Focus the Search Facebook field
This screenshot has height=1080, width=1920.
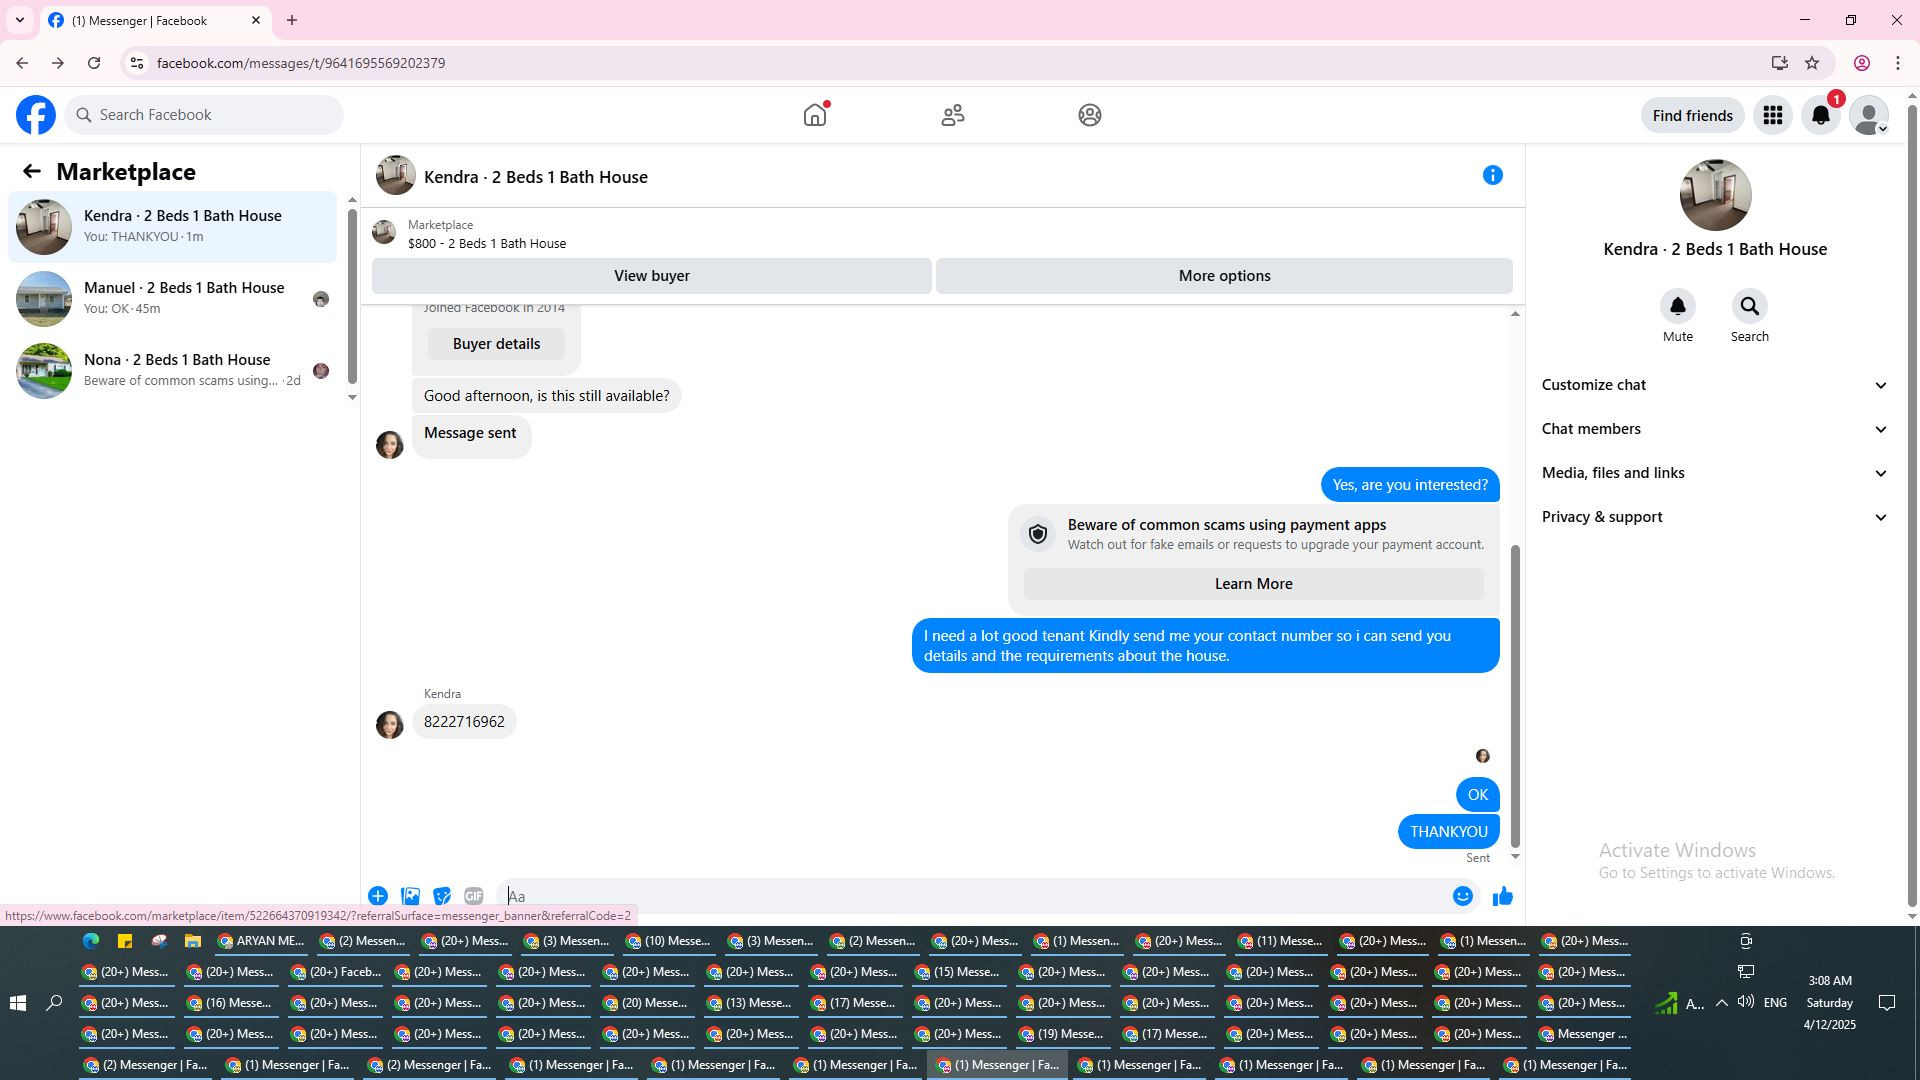205,115
